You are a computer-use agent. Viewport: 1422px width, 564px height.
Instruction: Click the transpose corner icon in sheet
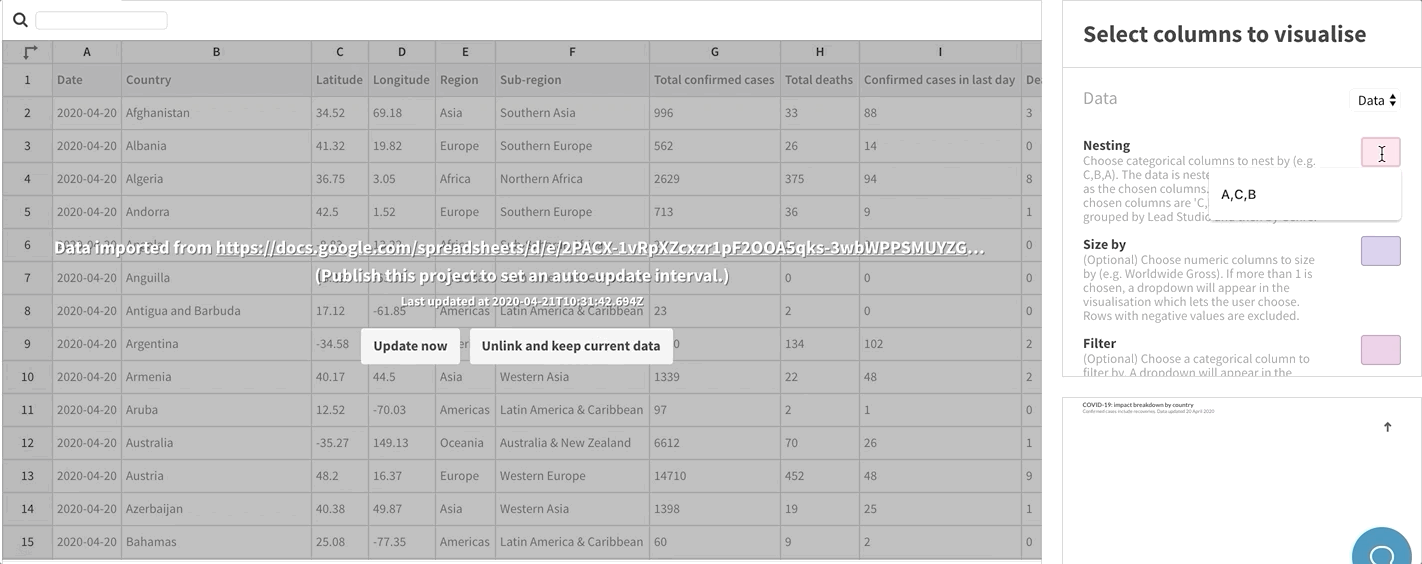28,52
